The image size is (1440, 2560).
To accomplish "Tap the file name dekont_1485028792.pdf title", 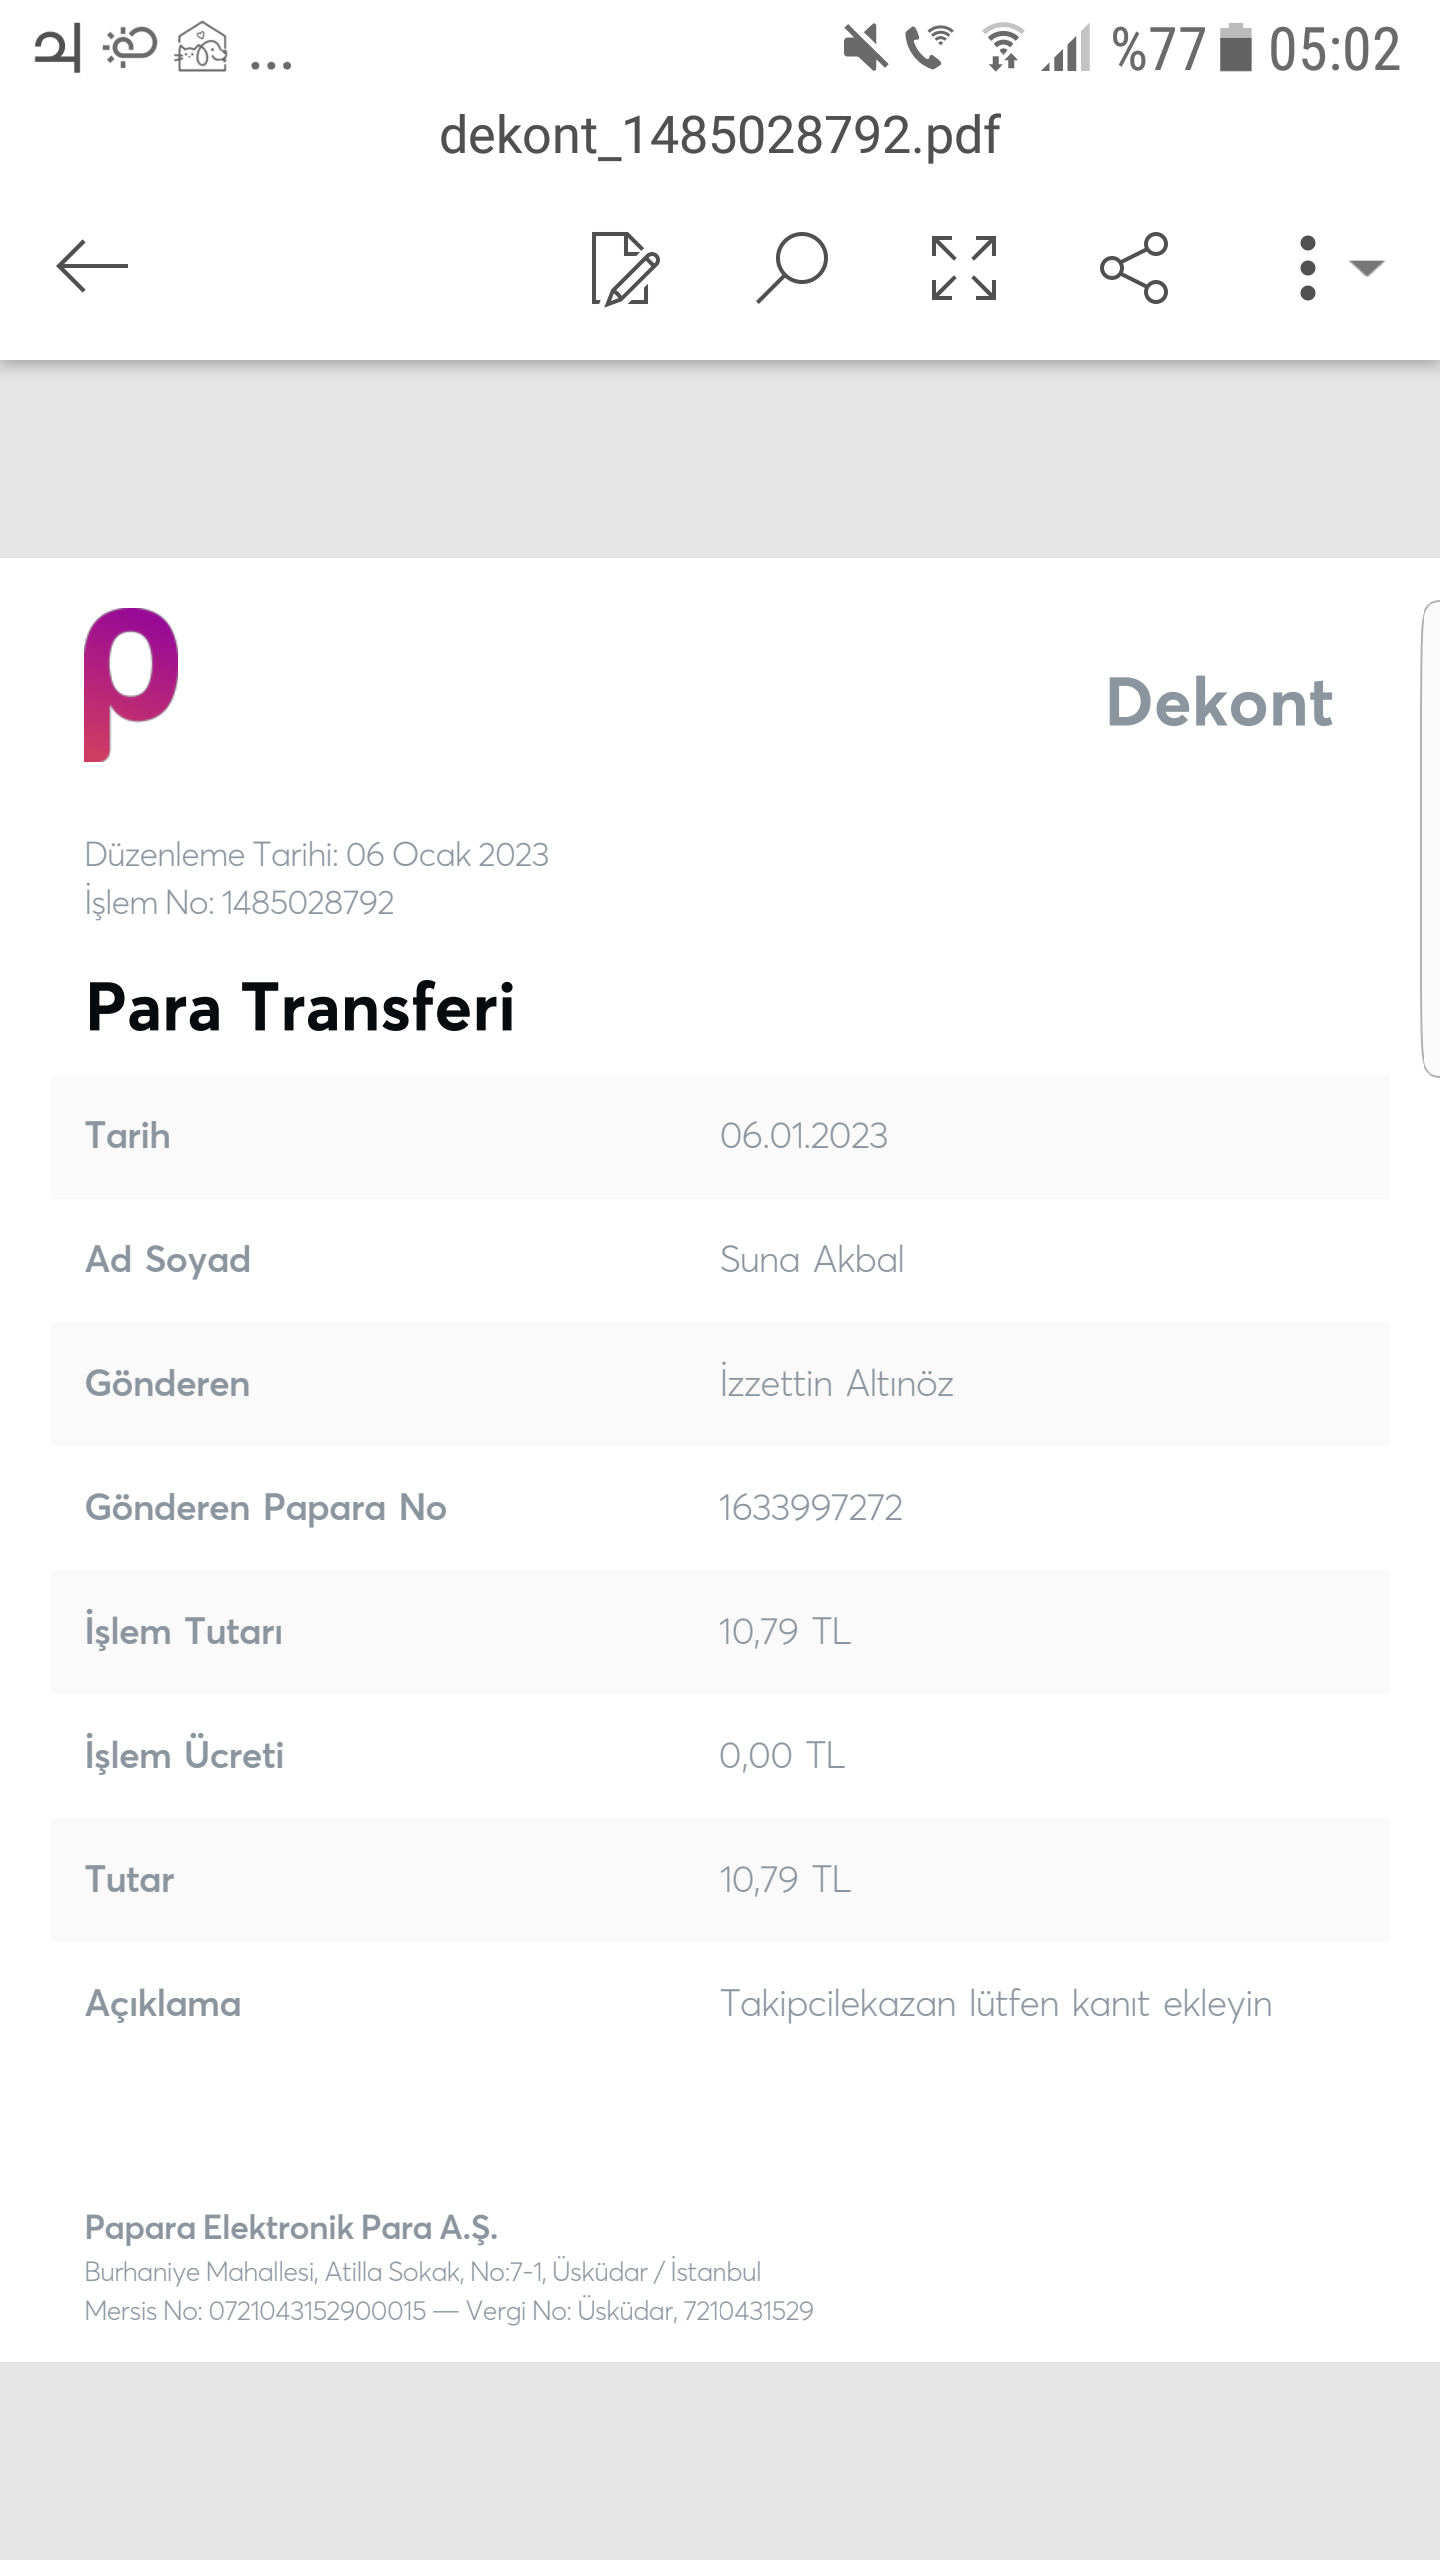I will tap(719, 136).
